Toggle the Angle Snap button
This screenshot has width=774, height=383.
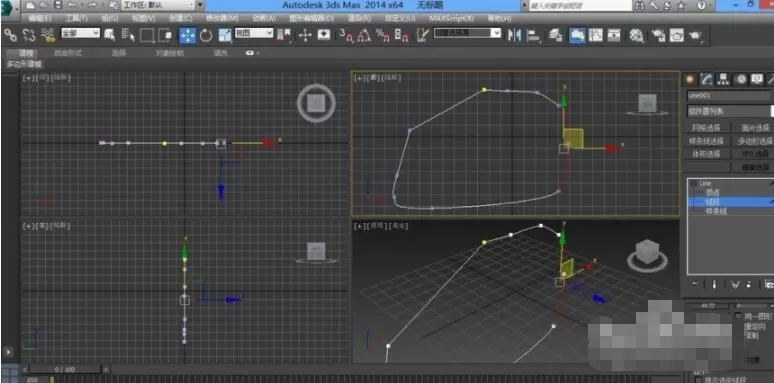364,35
